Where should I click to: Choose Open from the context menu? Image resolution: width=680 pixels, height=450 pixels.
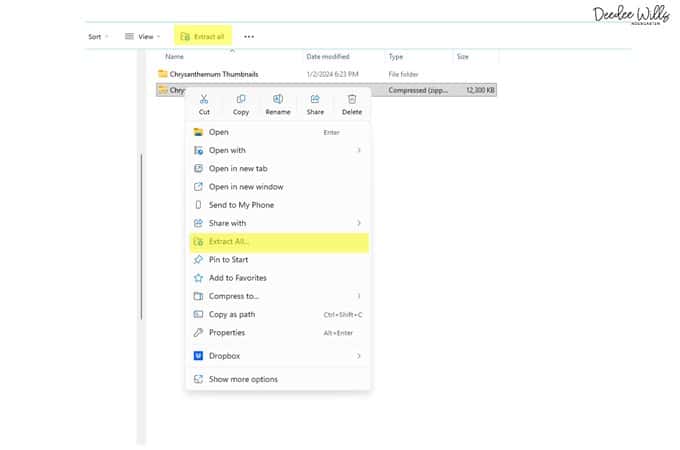(279, 132)
